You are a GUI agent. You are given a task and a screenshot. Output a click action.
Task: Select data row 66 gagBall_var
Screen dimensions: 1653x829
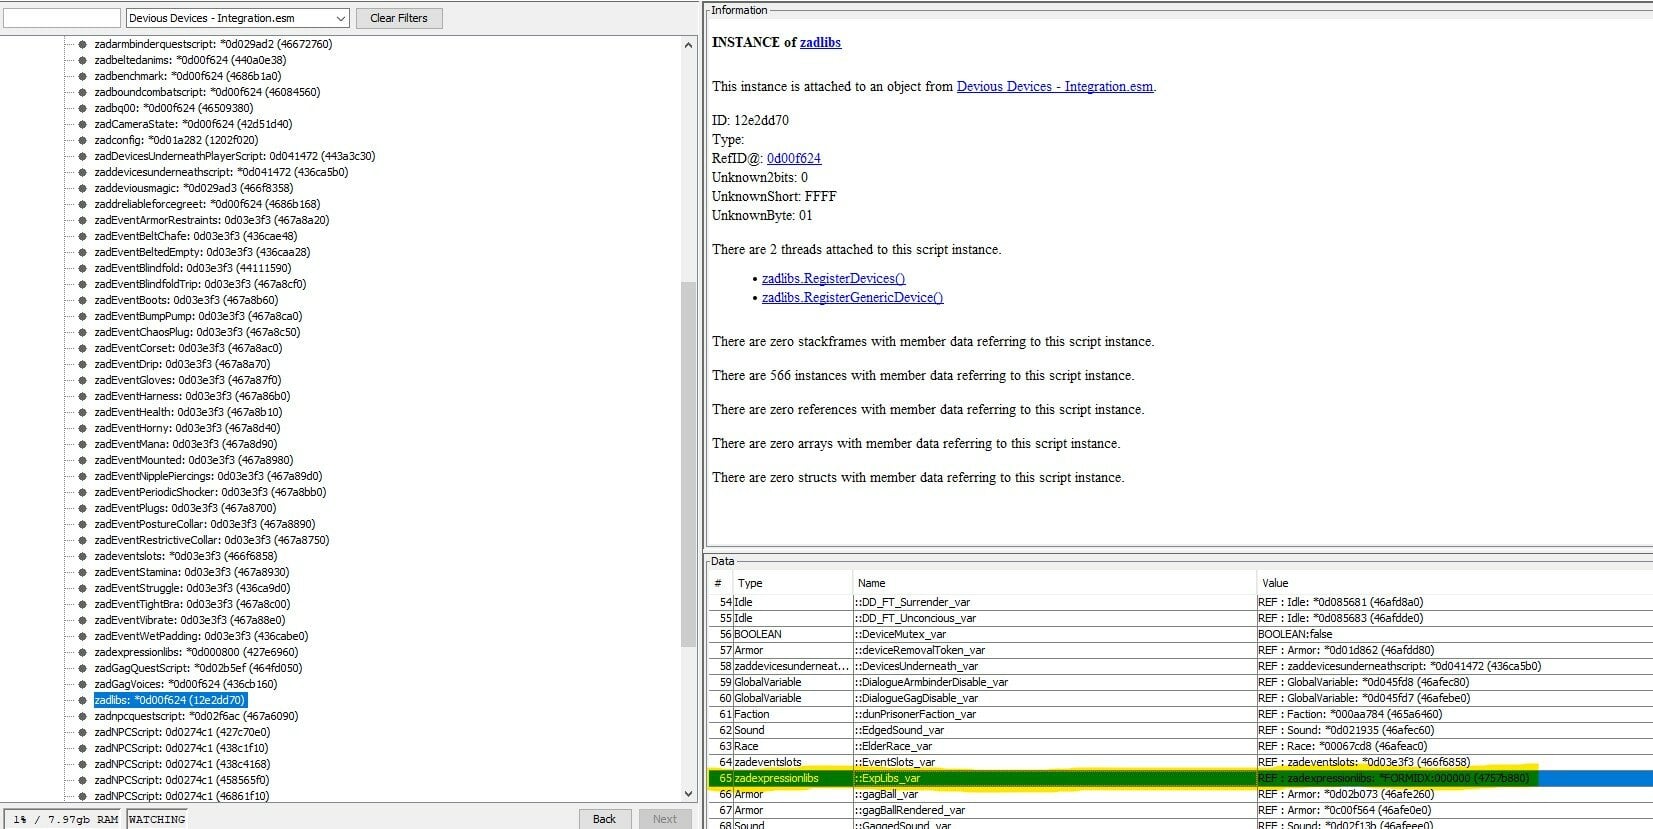point(1181,794)
